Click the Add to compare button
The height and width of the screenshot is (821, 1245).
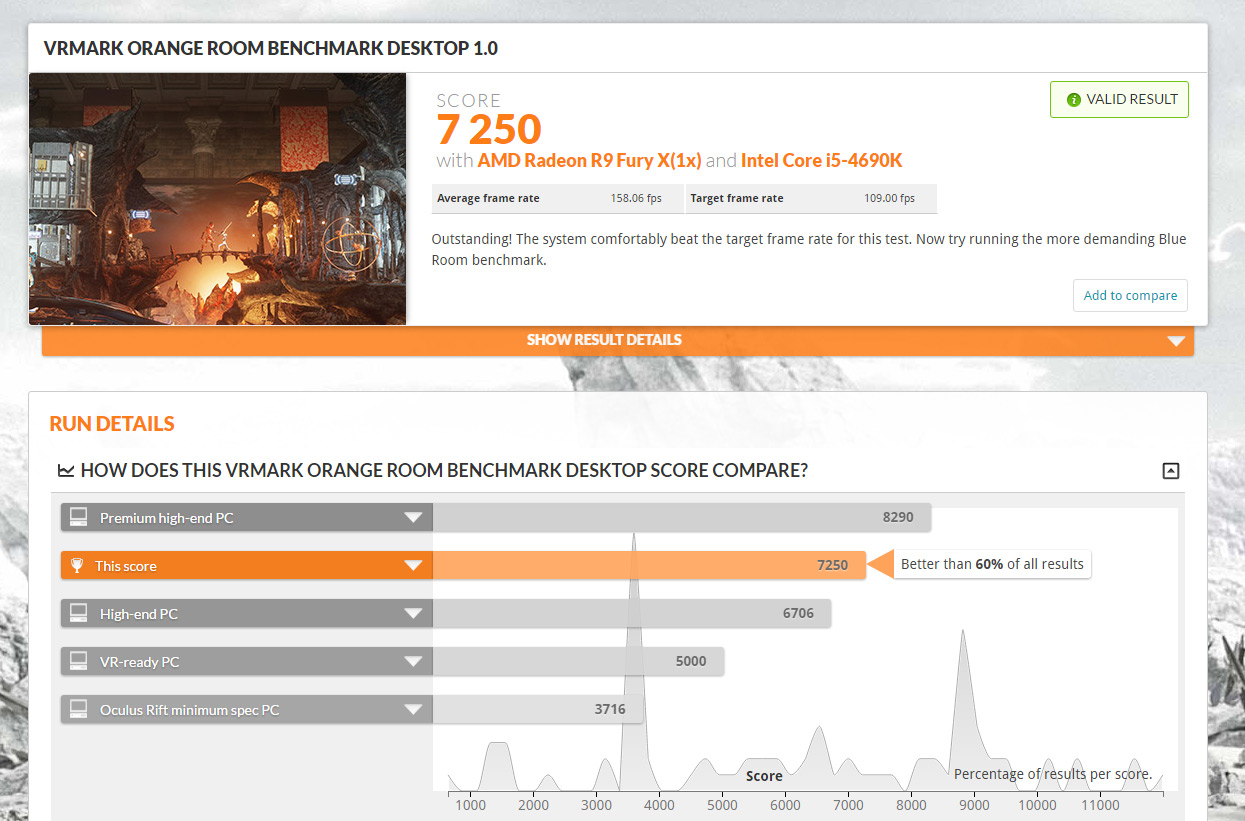[1130, 295]
